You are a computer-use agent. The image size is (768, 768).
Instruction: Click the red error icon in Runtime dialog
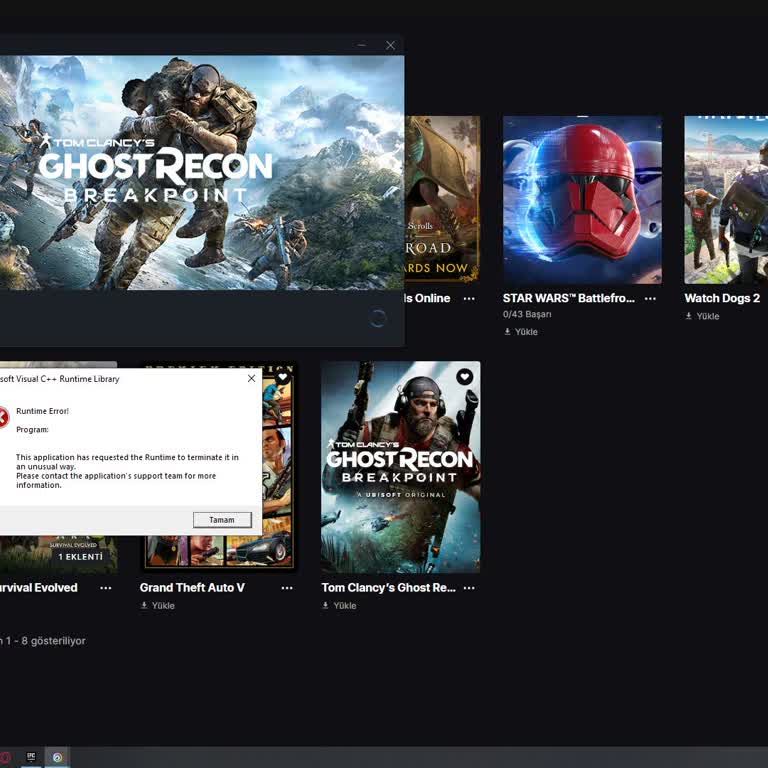point(3,418)
